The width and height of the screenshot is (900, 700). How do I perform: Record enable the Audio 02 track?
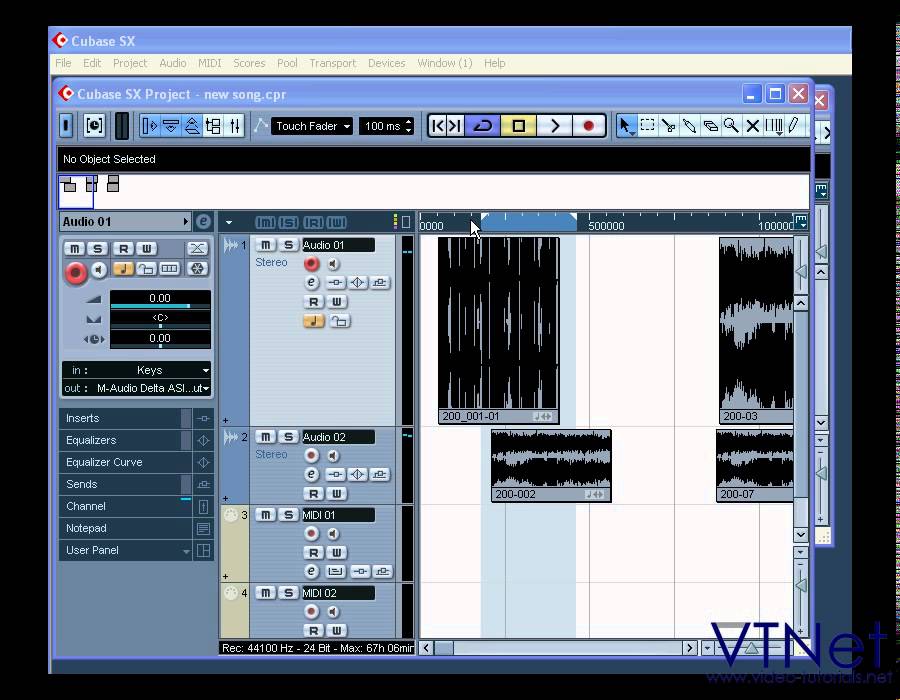coord(312,456)
